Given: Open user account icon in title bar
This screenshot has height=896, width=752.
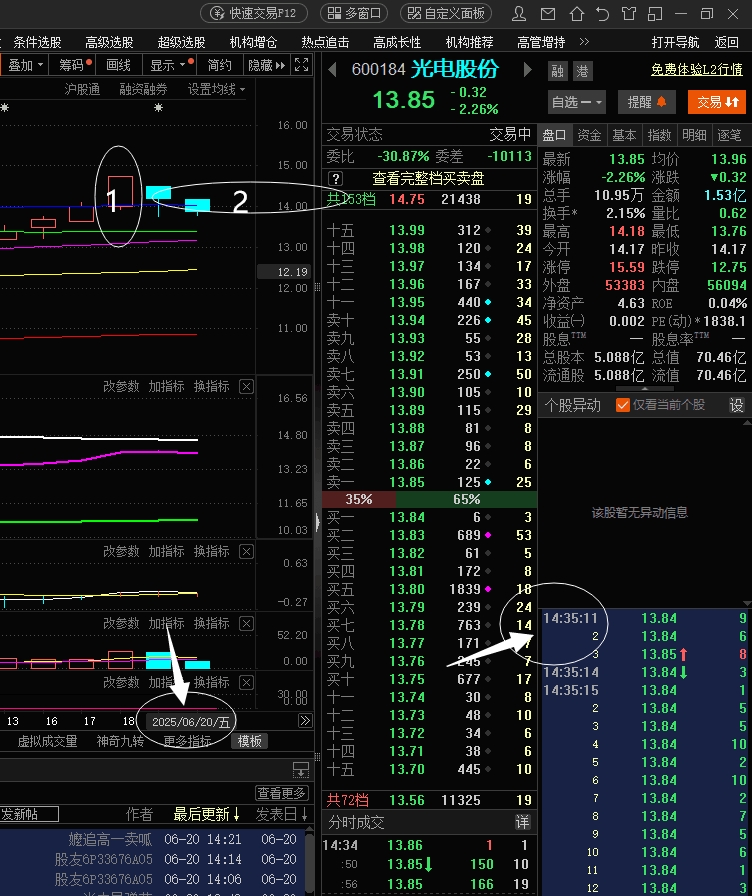Looking at the screenshot, I should [x=519, y=13].
